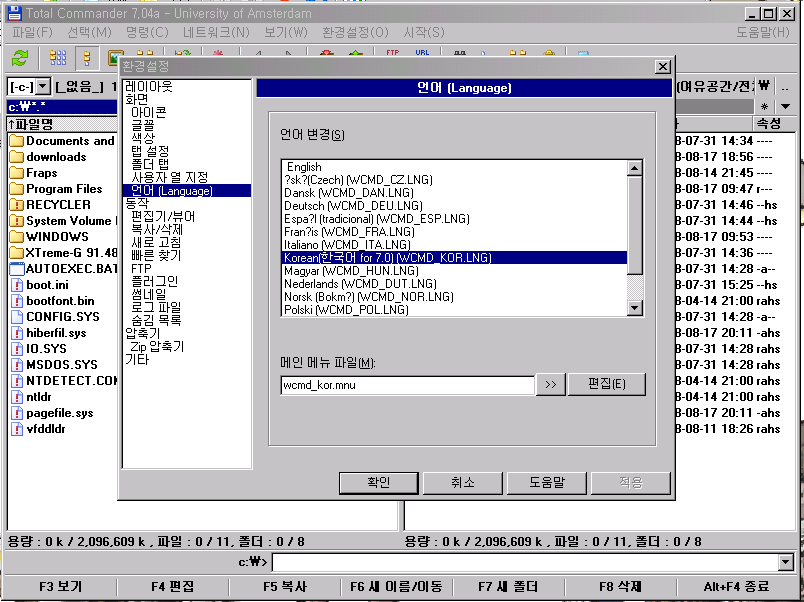Image resolution: width=804 pixels, height=602 pixels.
Task: Select Zip 압축기 settings page
Action: click(157, 346)
